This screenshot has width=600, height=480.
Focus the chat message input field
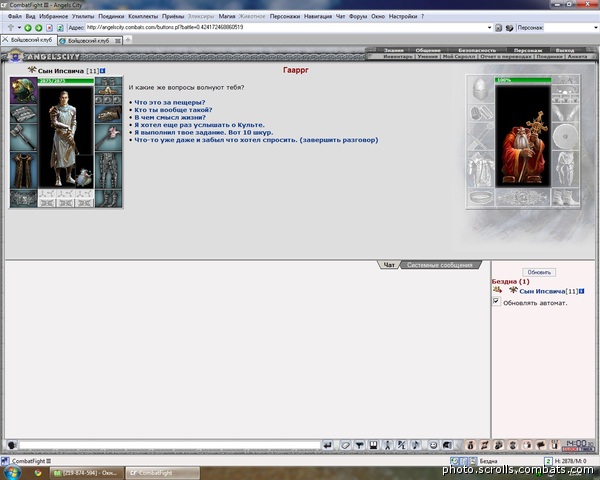170,445
